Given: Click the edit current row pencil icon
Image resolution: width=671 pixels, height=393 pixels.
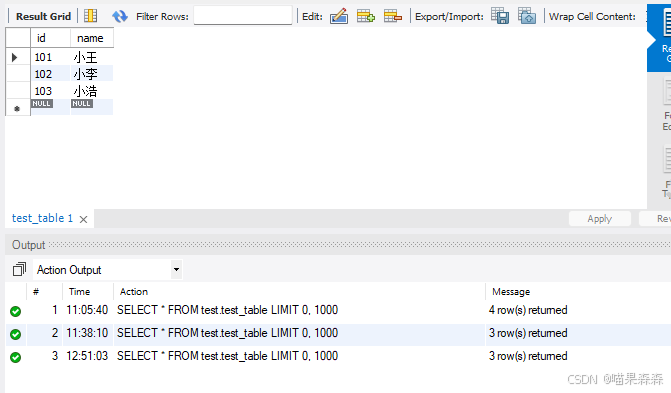Looking at the screenshot, I should click(338, 16).
